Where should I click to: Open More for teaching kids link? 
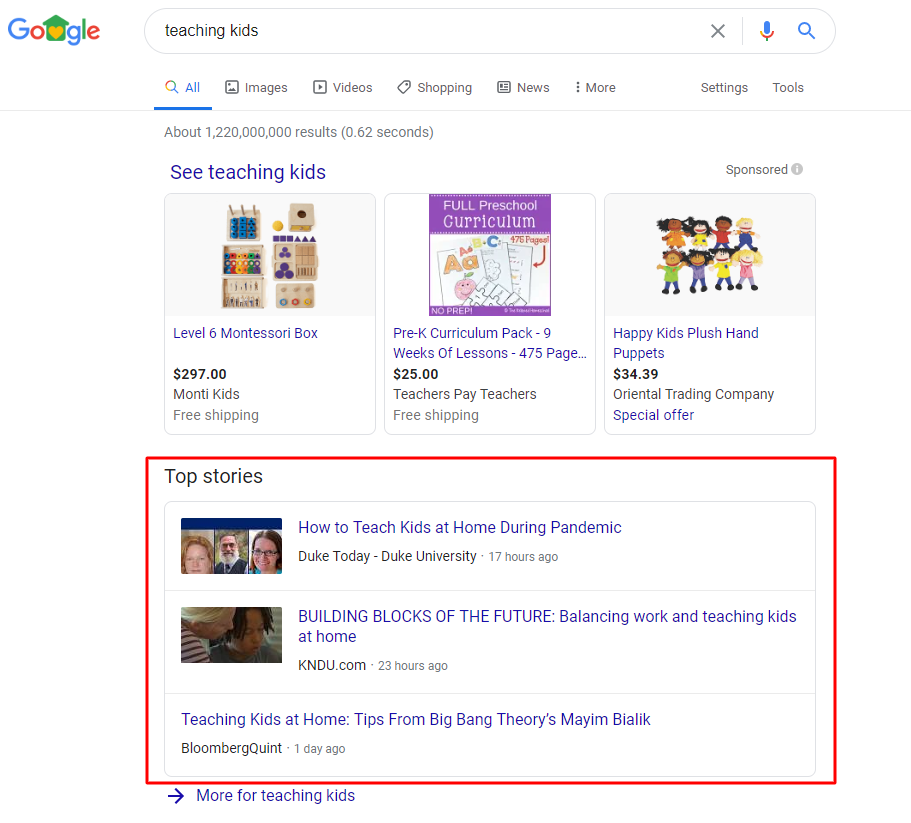275,796
